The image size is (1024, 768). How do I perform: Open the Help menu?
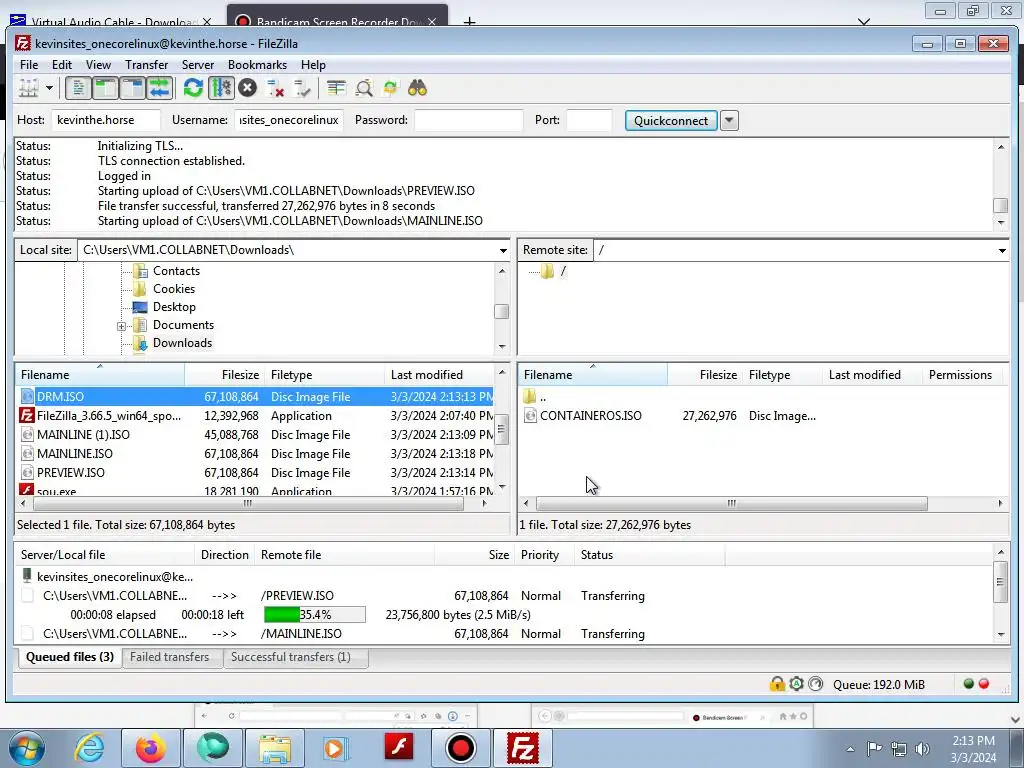pyautogui.click(x=313, y=65)
